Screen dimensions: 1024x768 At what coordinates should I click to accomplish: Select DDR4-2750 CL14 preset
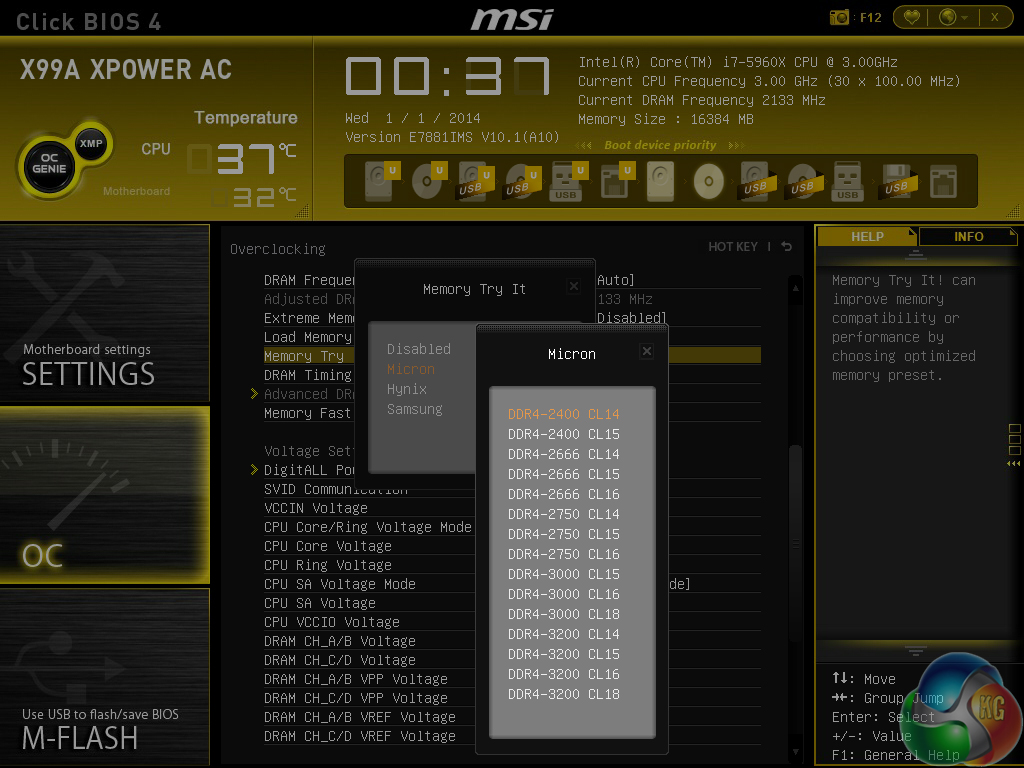click(564, 514)
